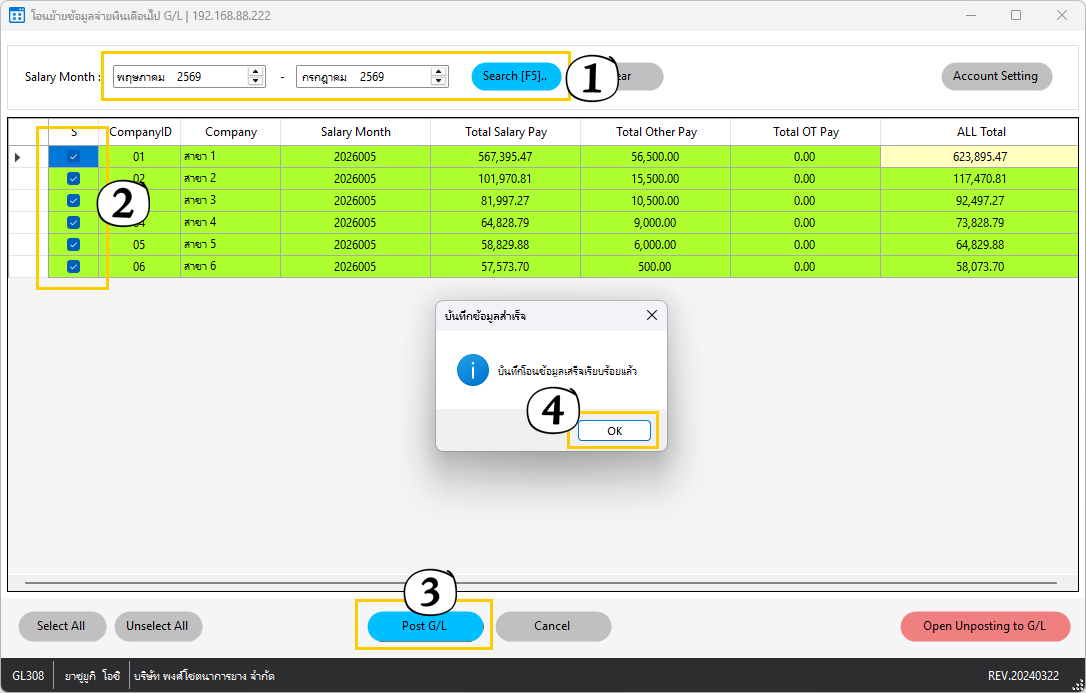Toggle checkbox for สาขา 3 row
The width and height of the screenshot is (1086, 693).
(x=73, y=201)
